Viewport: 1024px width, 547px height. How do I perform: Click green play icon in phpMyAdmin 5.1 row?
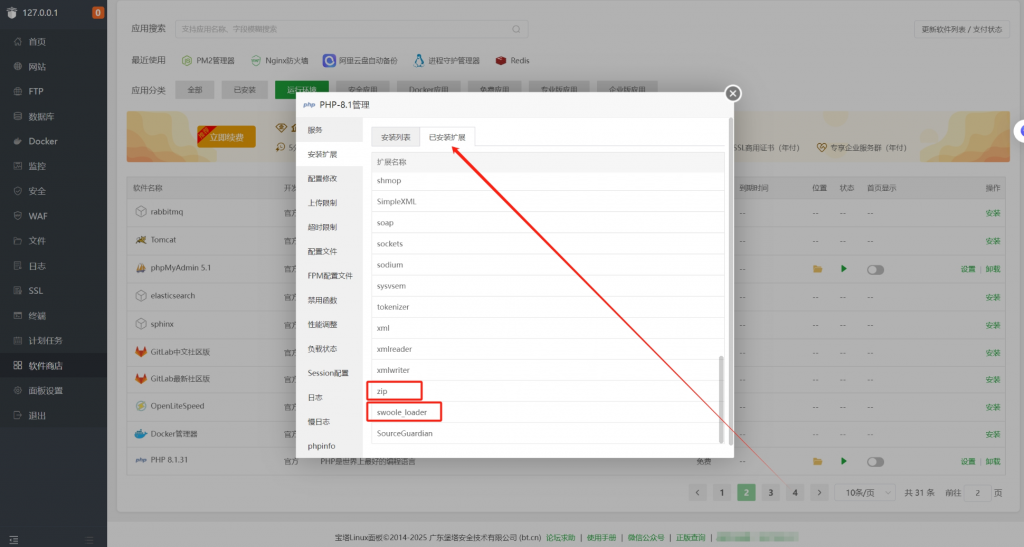(x=844, y=269)
